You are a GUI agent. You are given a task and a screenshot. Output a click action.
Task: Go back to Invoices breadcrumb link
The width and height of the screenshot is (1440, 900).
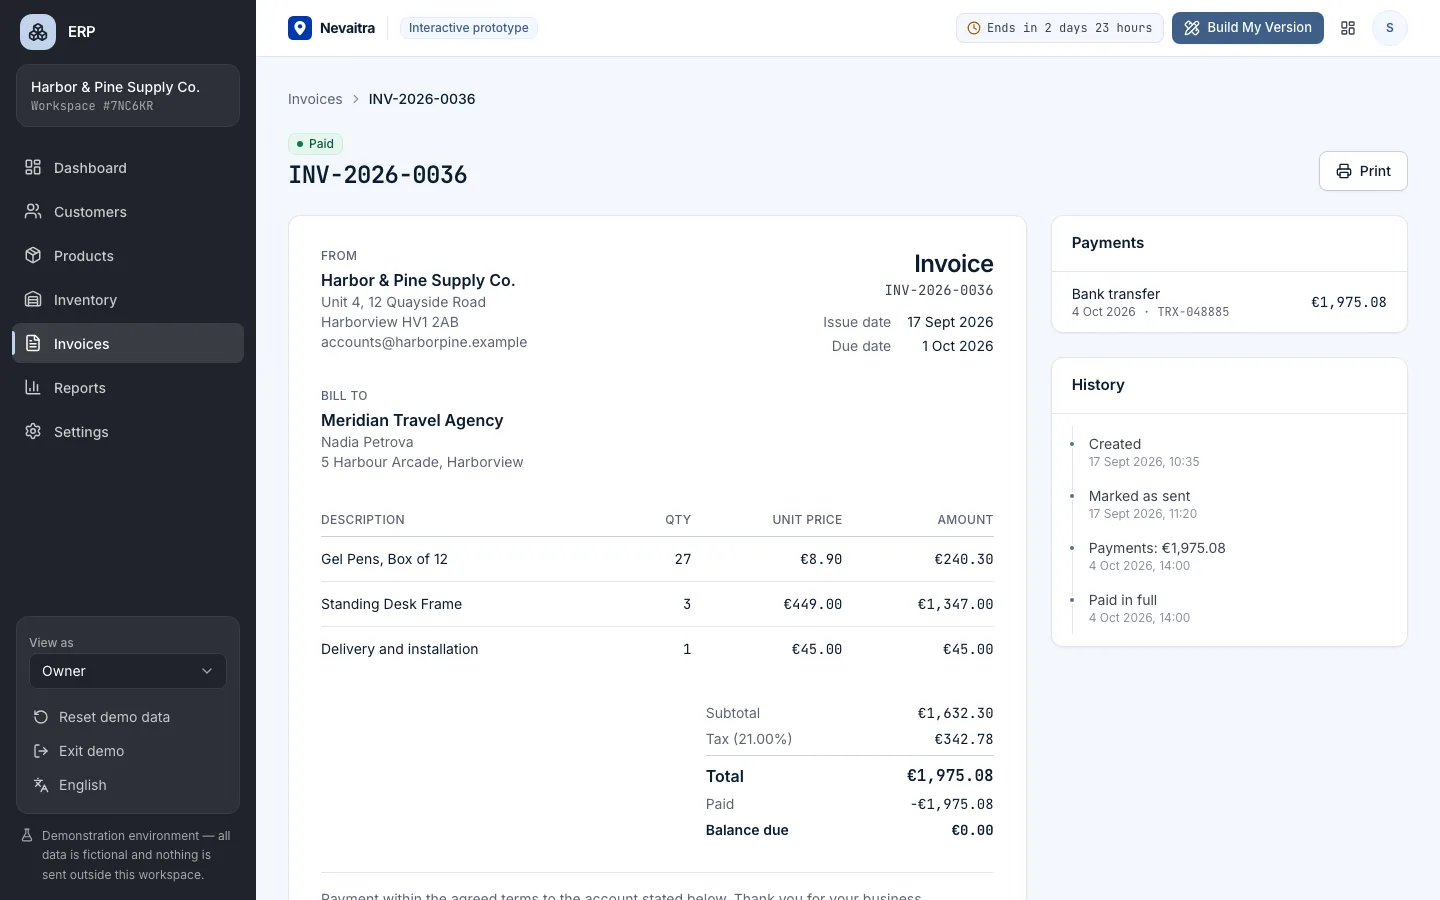(x=315, y=99)
